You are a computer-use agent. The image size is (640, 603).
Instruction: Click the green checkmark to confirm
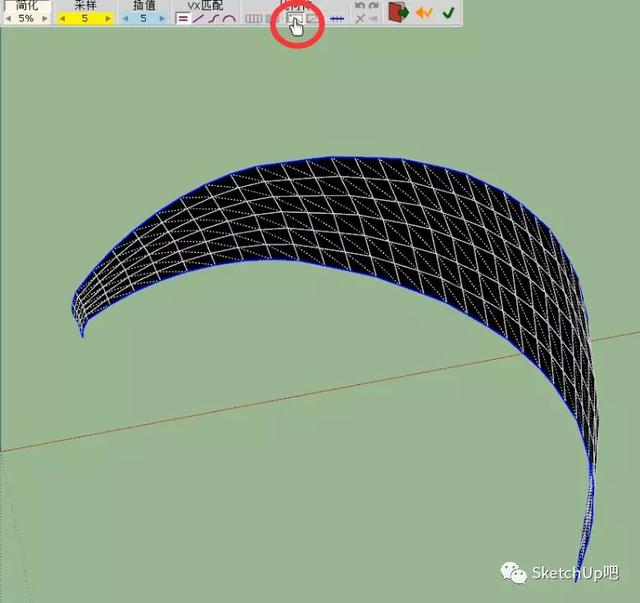tap(448, 13)
